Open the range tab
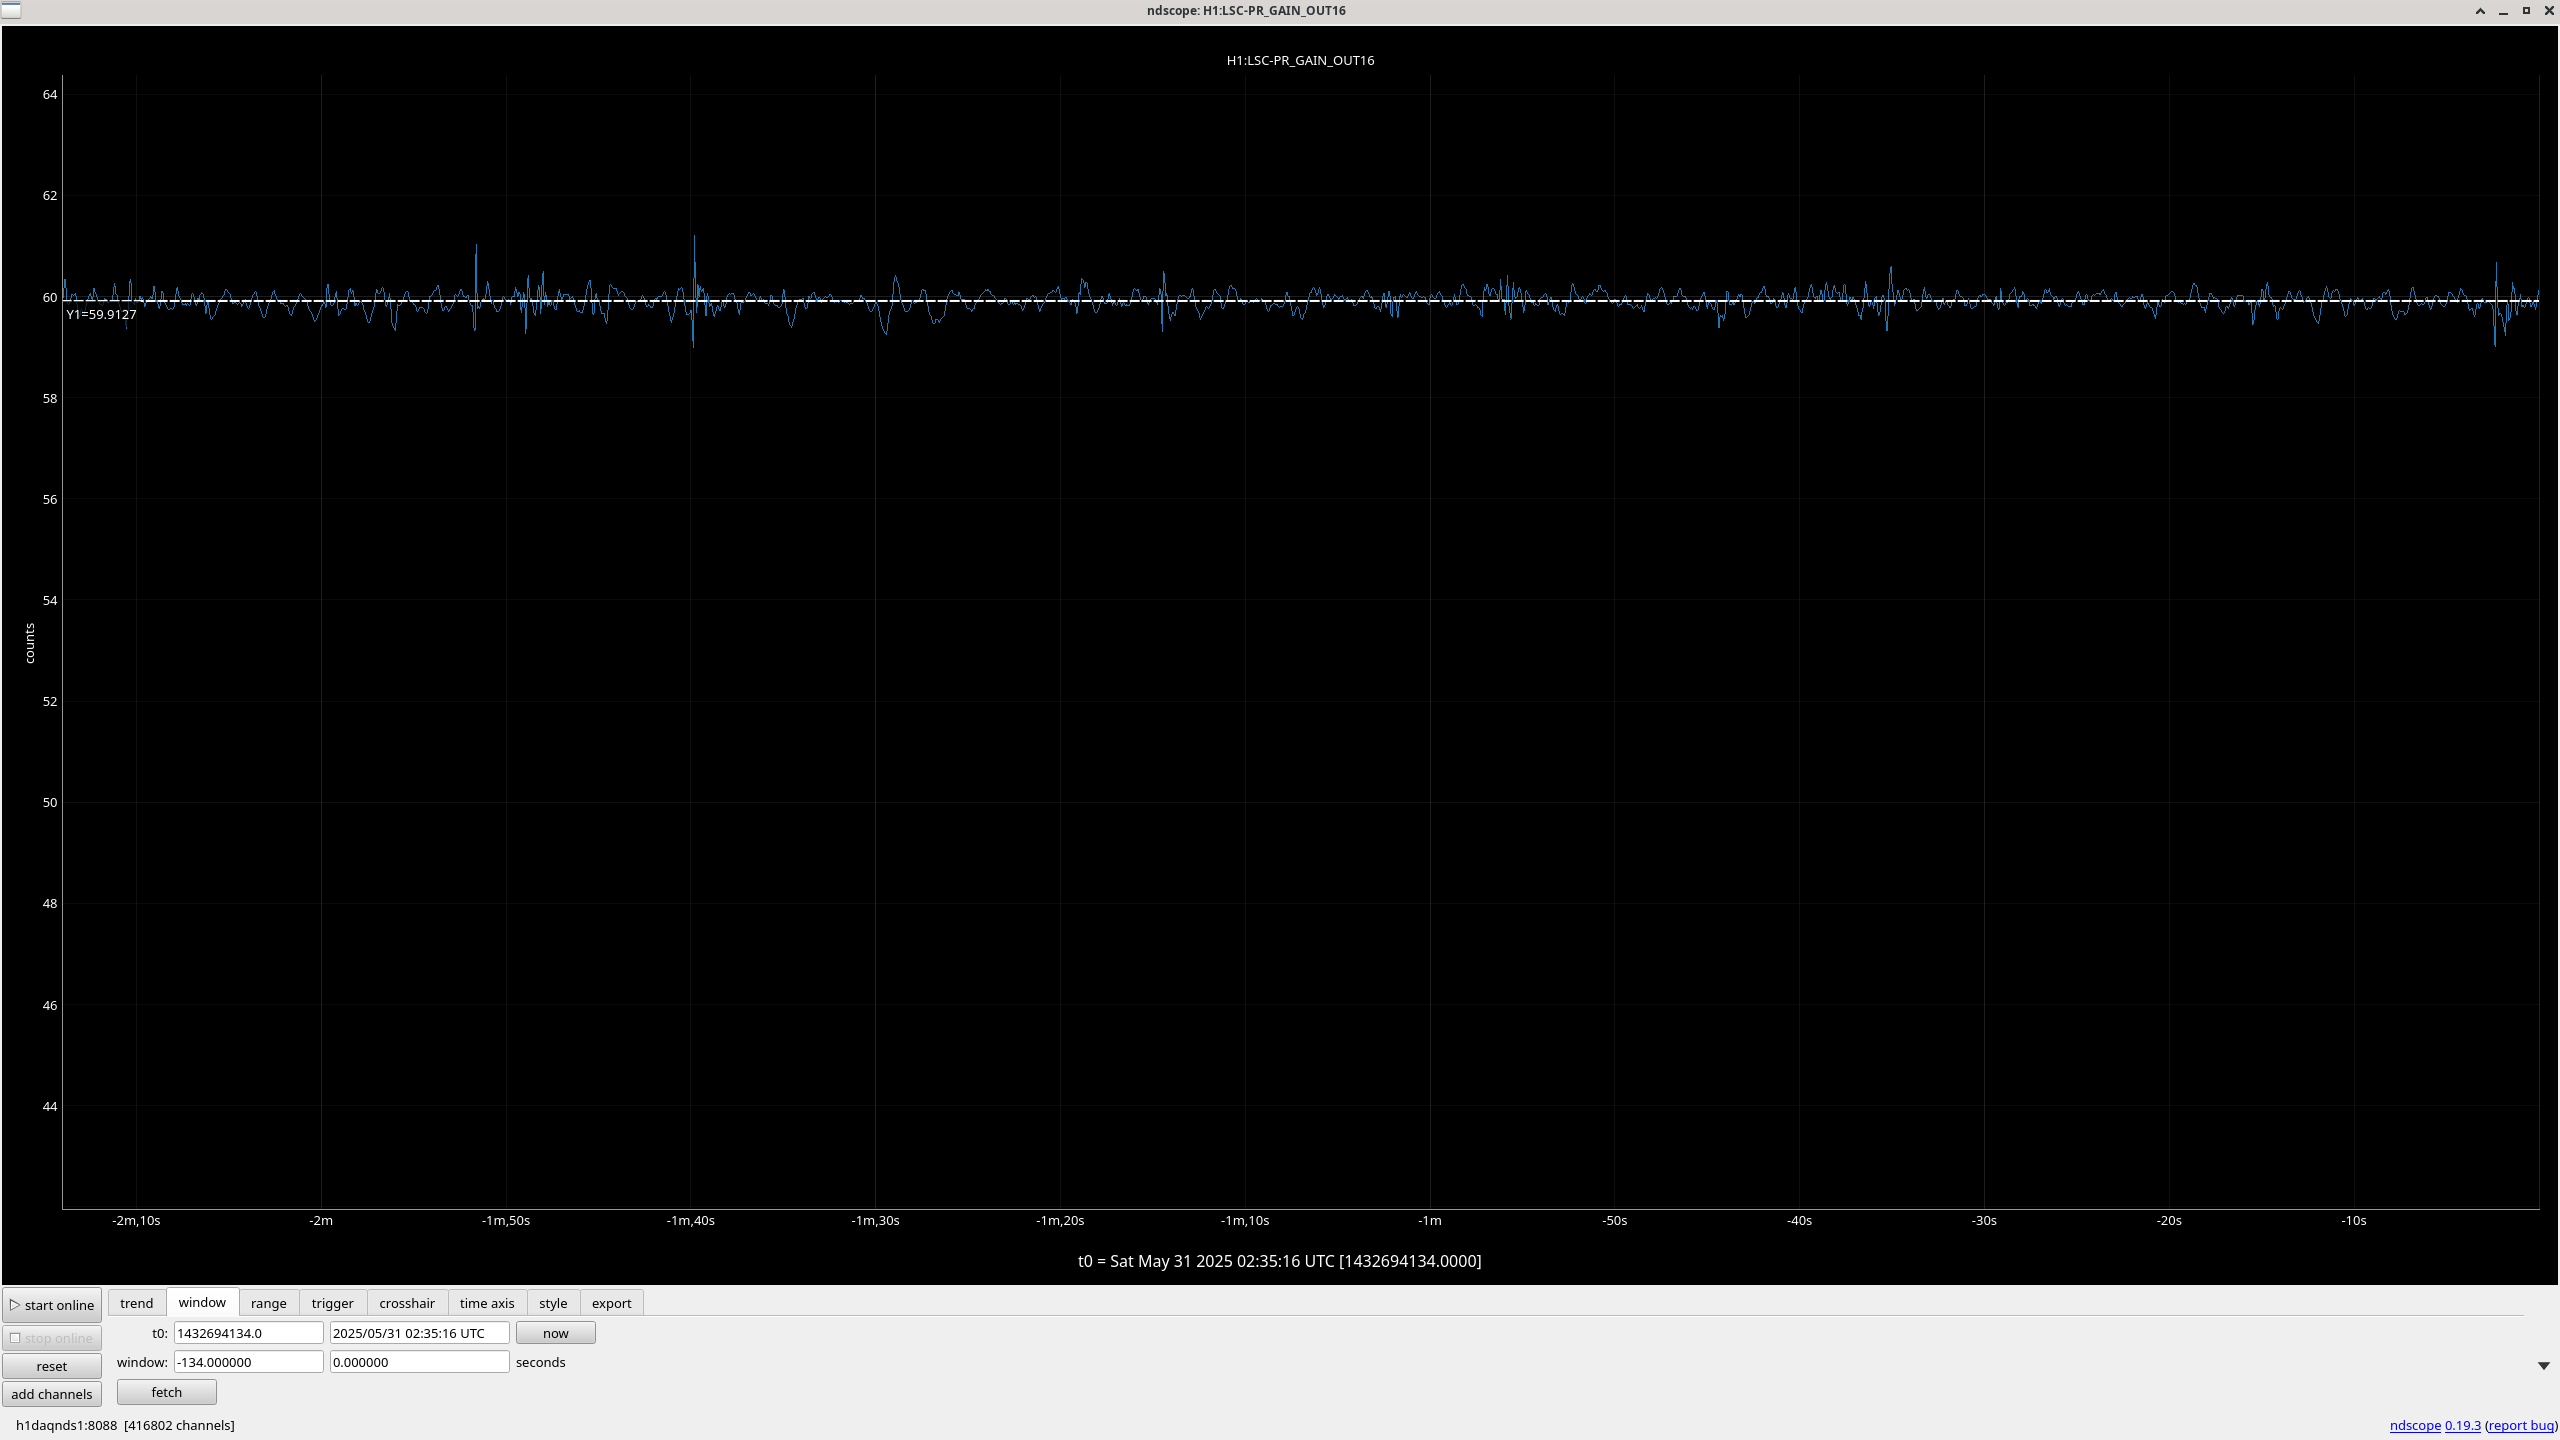This screenshot has width=2560, height=1440. click(269, 1303)
